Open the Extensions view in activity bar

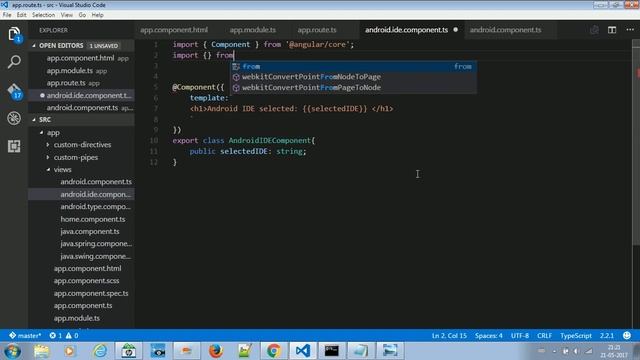coord(14,146)
